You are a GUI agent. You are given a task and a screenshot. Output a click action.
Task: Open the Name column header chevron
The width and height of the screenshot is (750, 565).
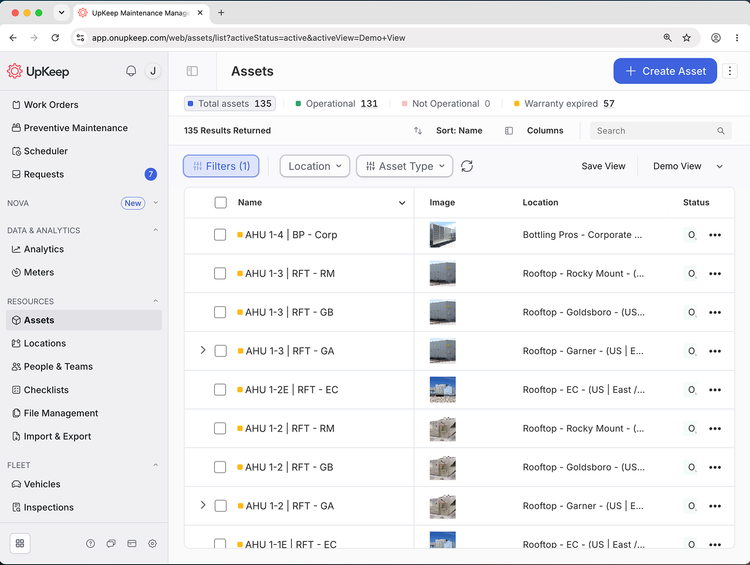[402, 203]
